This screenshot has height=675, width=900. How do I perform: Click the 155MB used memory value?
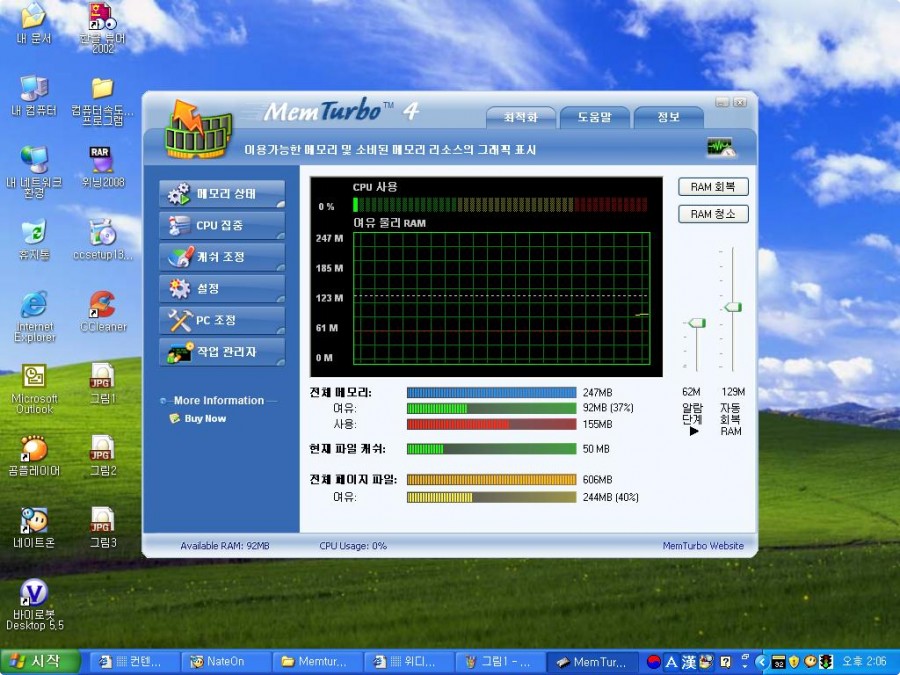pos(598,424)
